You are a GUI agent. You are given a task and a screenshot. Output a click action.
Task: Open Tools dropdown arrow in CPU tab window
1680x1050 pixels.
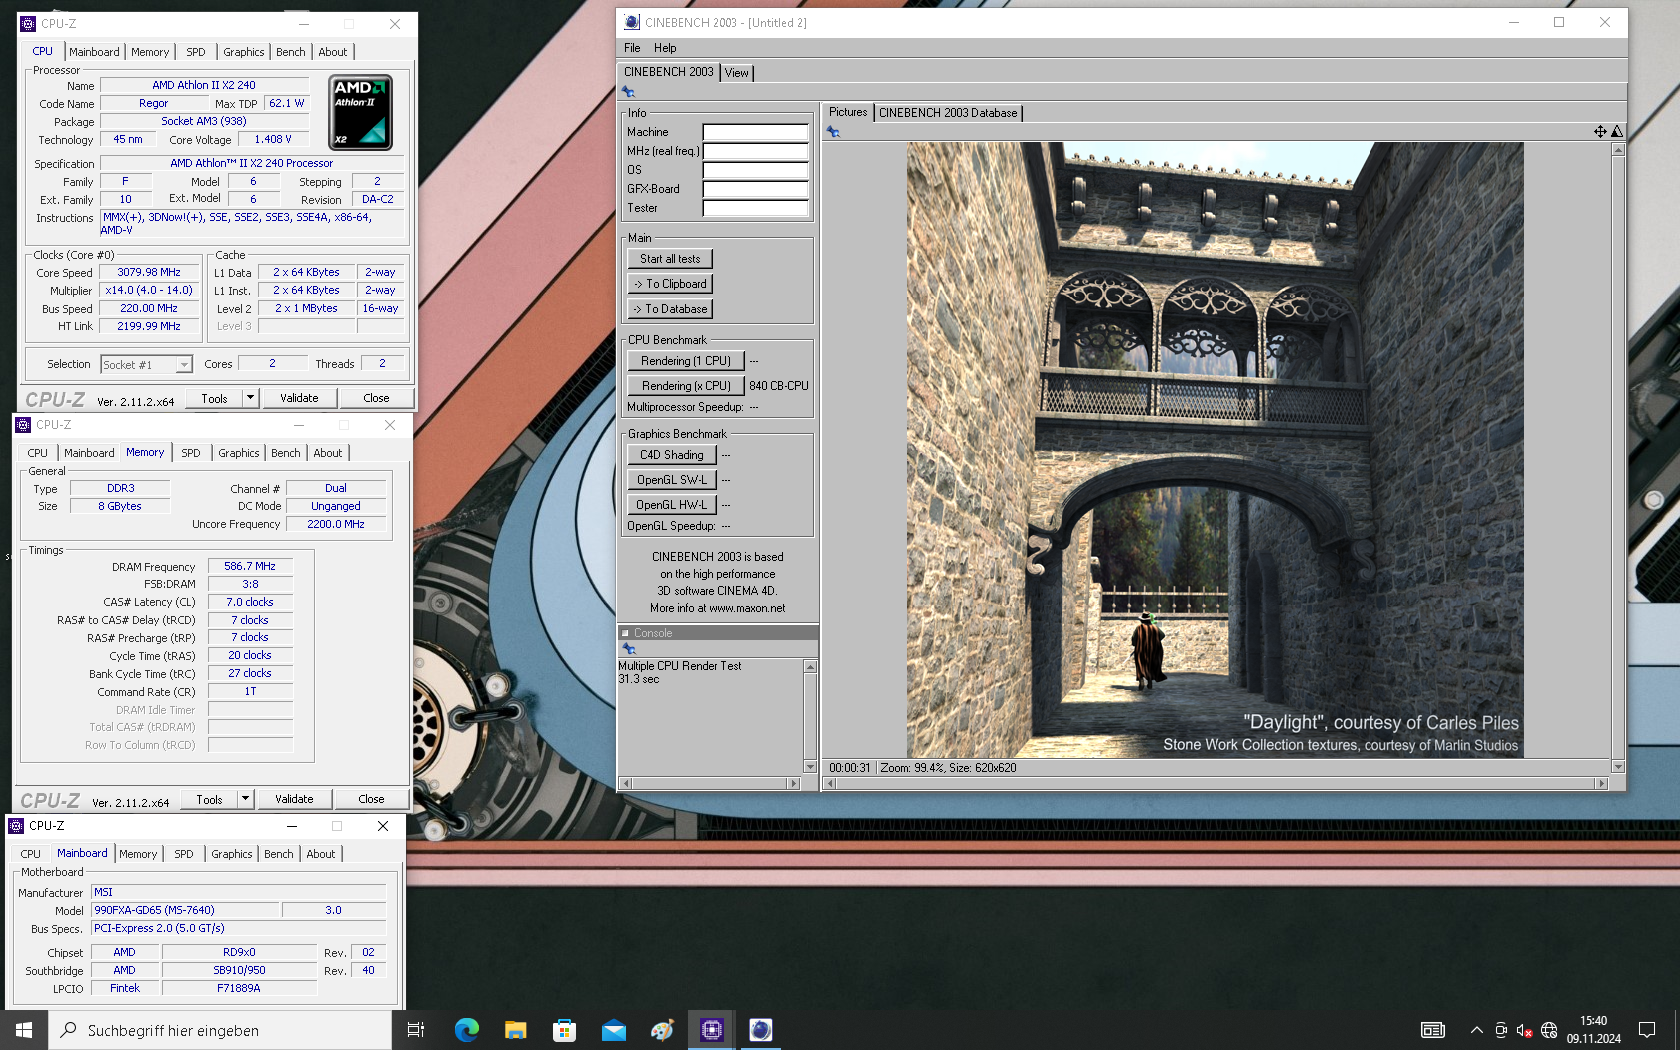tap(250, 398)
